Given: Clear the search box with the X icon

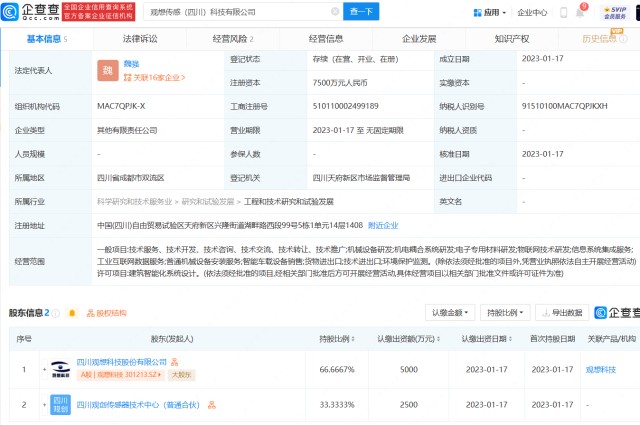Looking at the screenshot, I should (x=335, y=11).
